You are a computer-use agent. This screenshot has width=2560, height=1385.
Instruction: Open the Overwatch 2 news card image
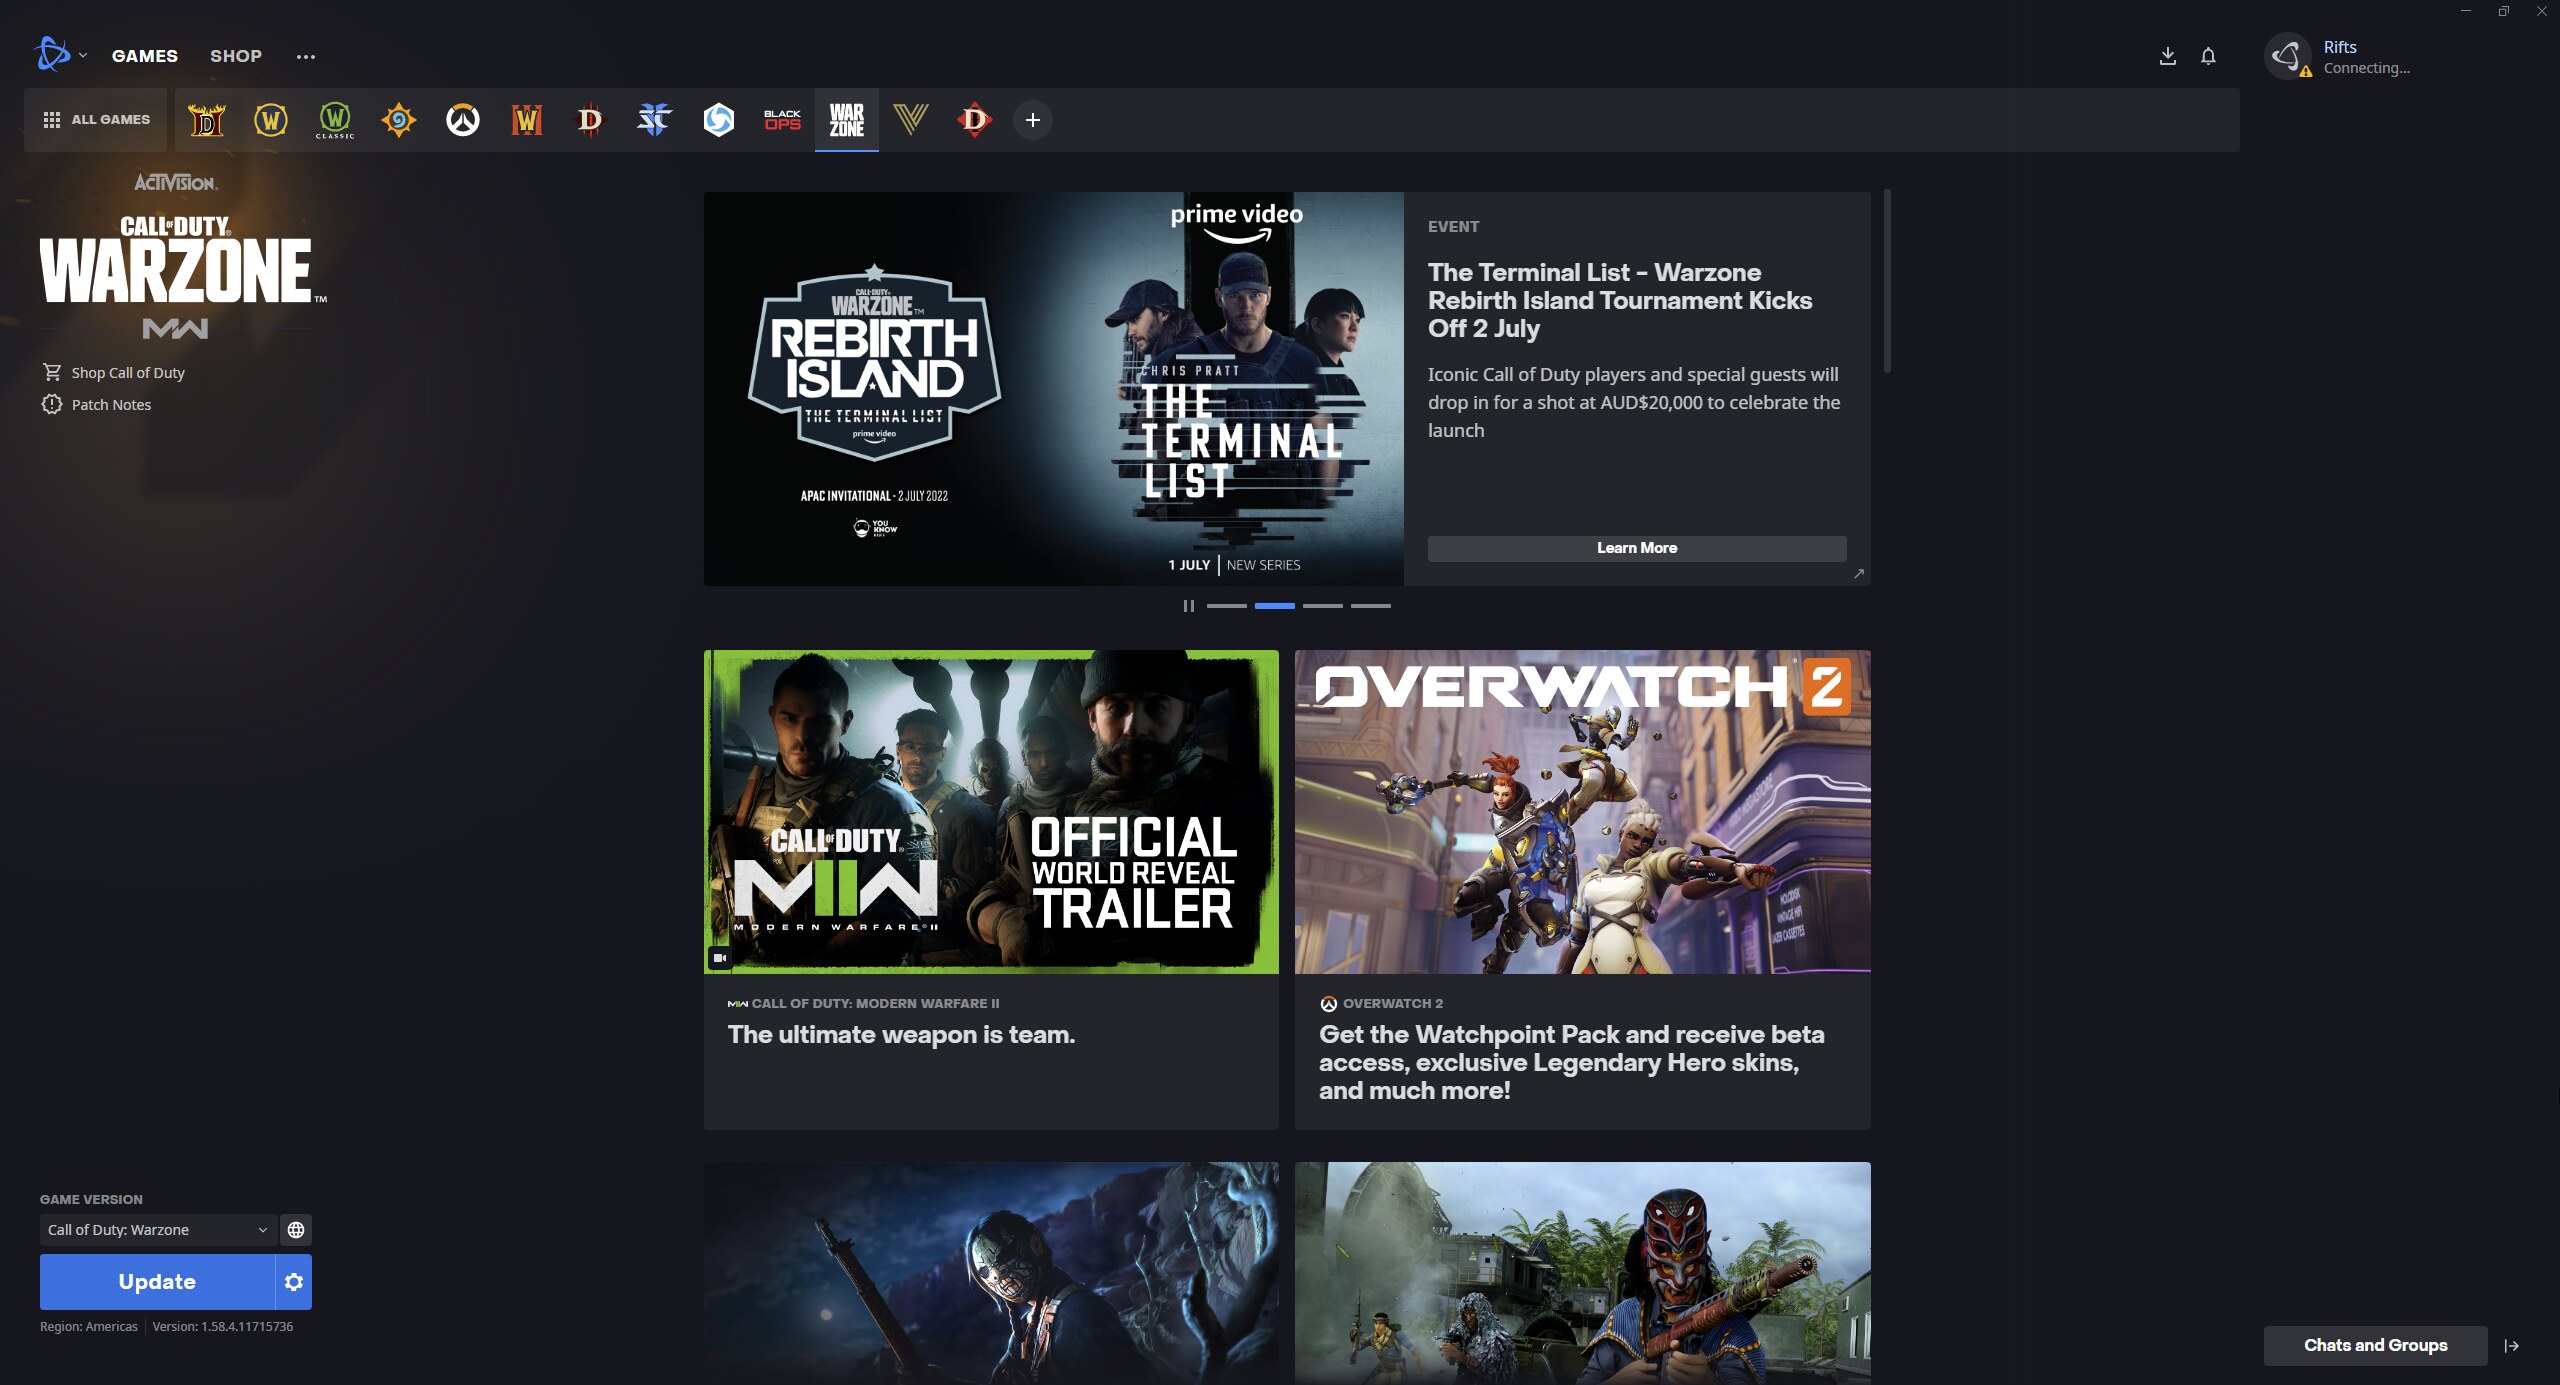[1583, 812]
